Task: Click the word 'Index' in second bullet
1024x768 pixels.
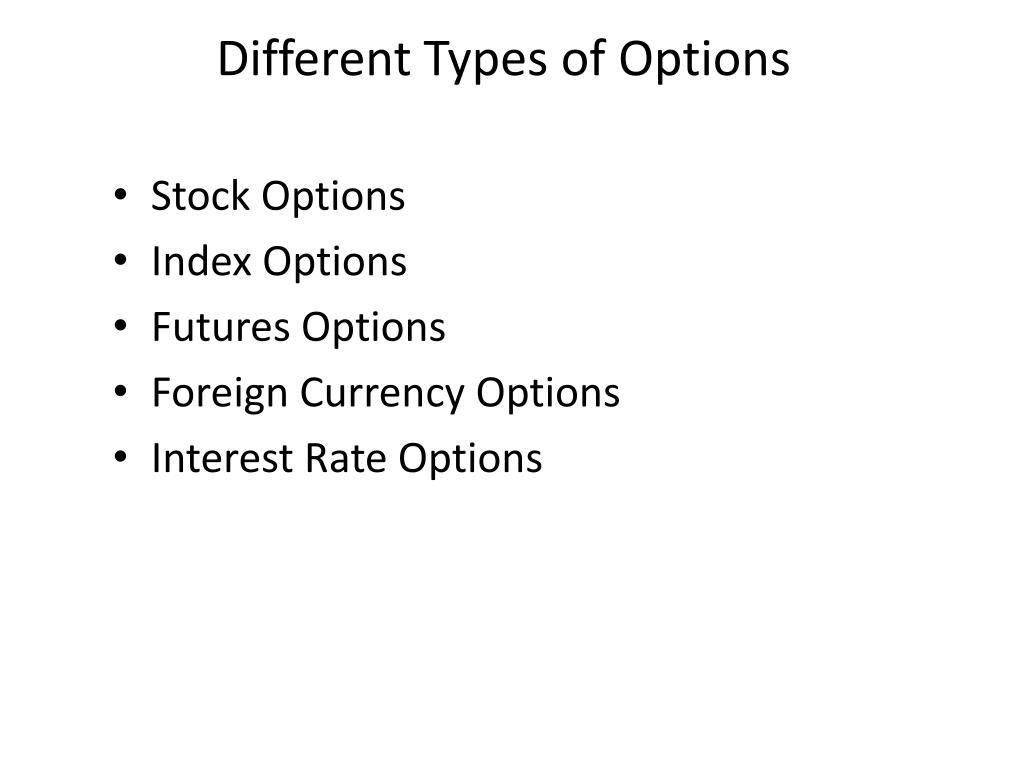Action: (x=202, y=261)
